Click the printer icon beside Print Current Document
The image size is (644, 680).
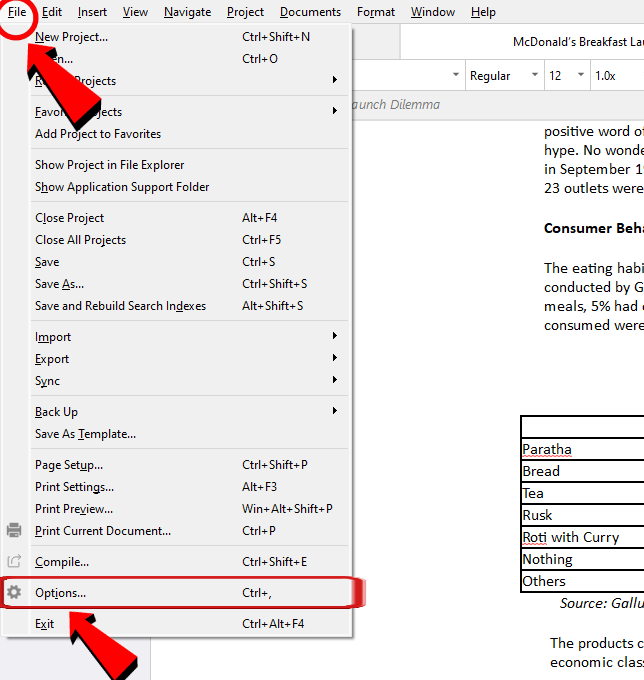(x=14, y=530)
